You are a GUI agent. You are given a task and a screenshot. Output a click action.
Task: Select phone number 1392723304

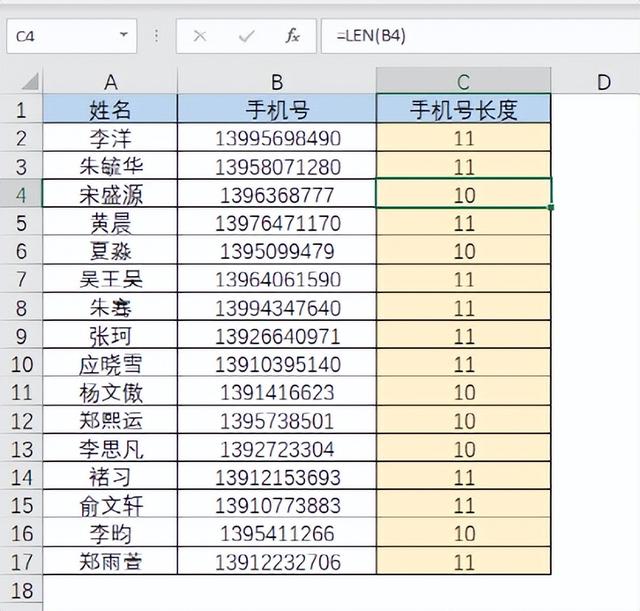click(x=277, y=448)
